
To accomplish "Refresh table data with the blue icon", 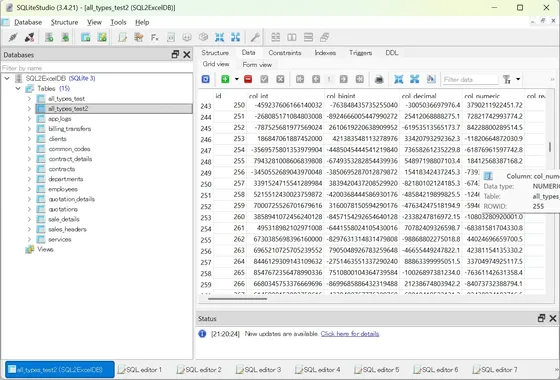I will click(x=206, y=79).
